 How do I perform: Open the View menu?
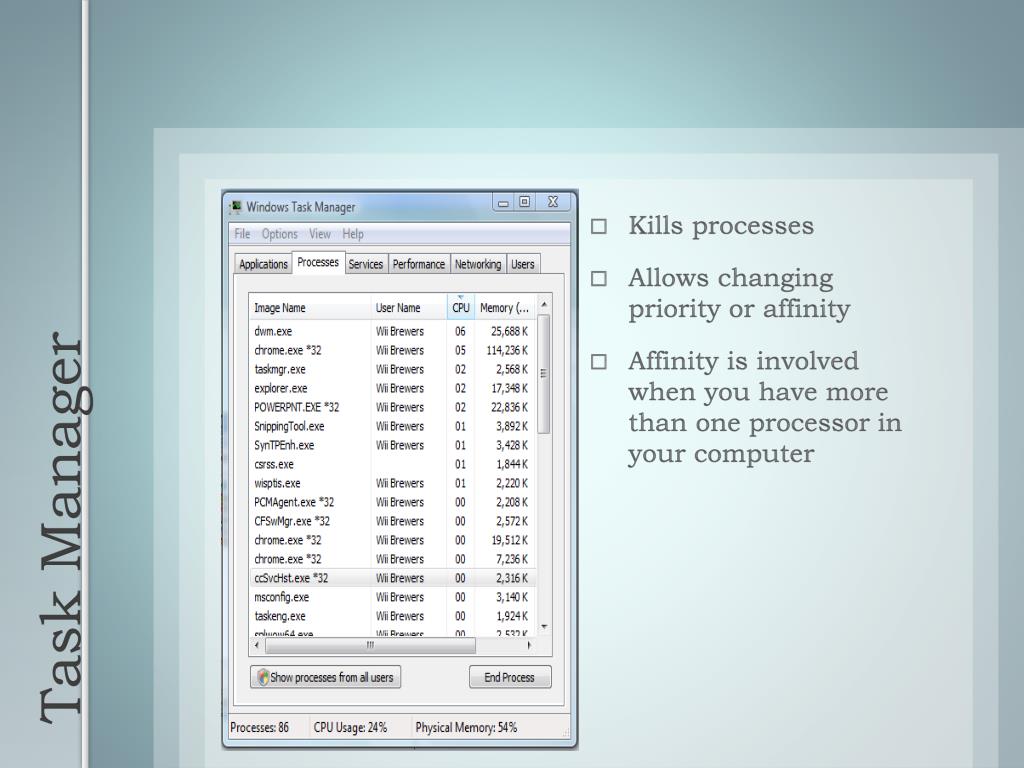pyautogui.click(x=320, y=234)
